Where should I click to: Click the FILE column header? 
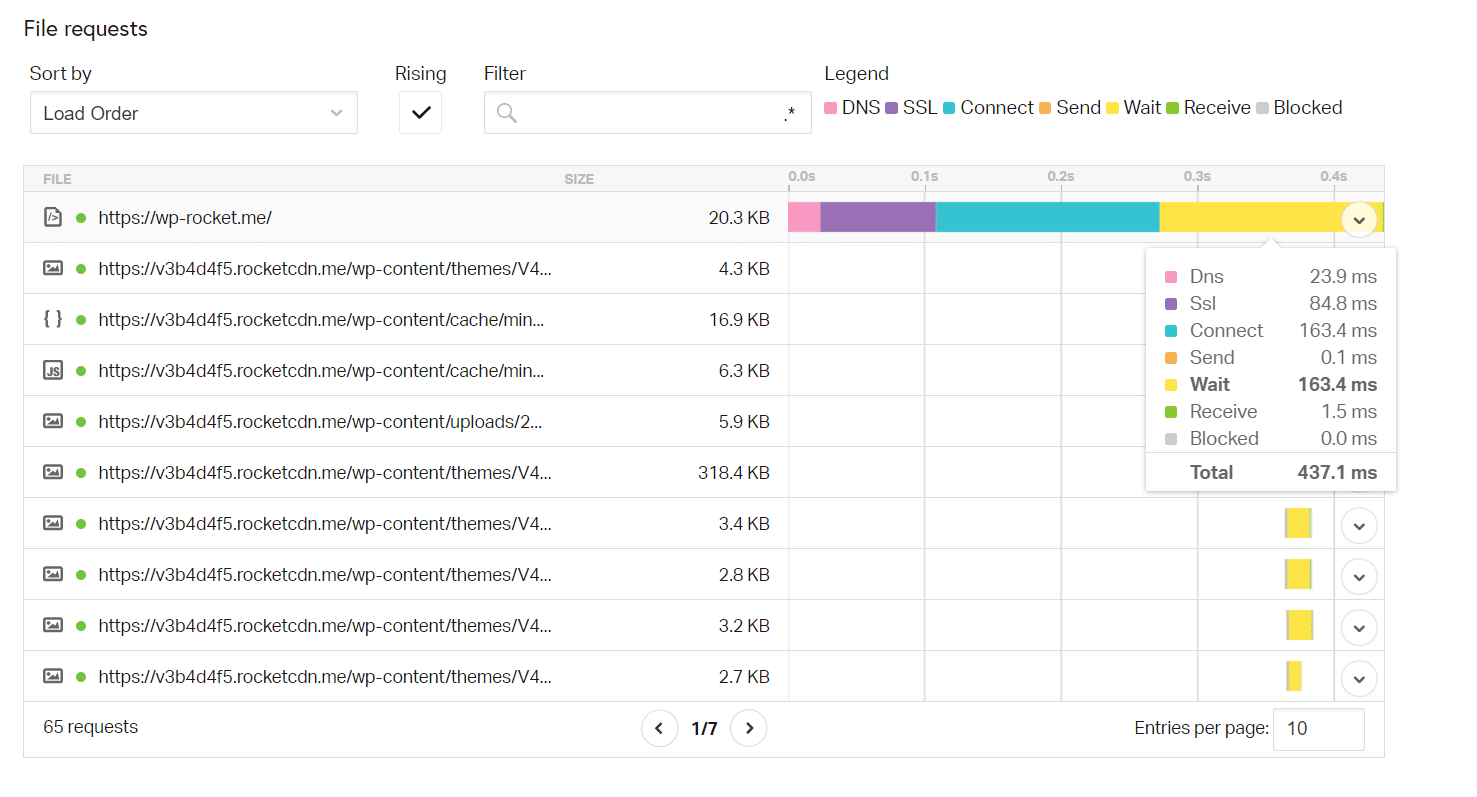tap(57, 179)
